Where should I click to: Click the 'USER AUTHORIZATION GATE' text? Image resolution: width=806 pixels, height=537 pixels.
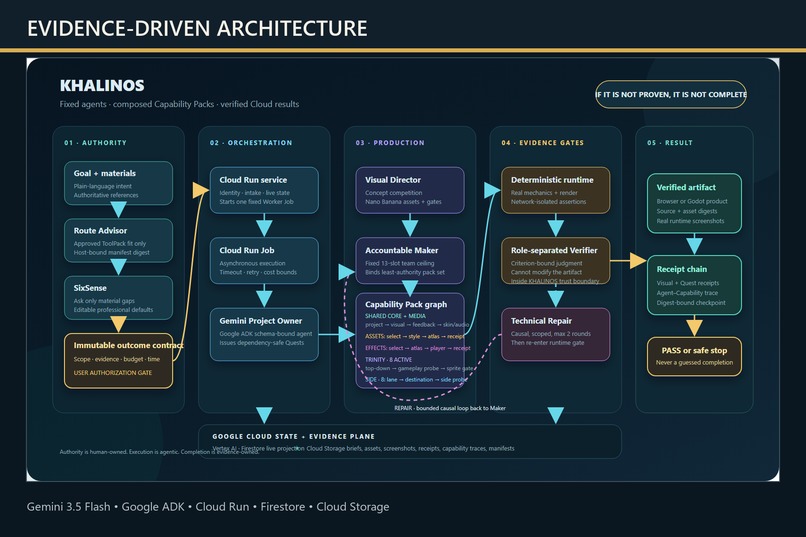(113, 373)
